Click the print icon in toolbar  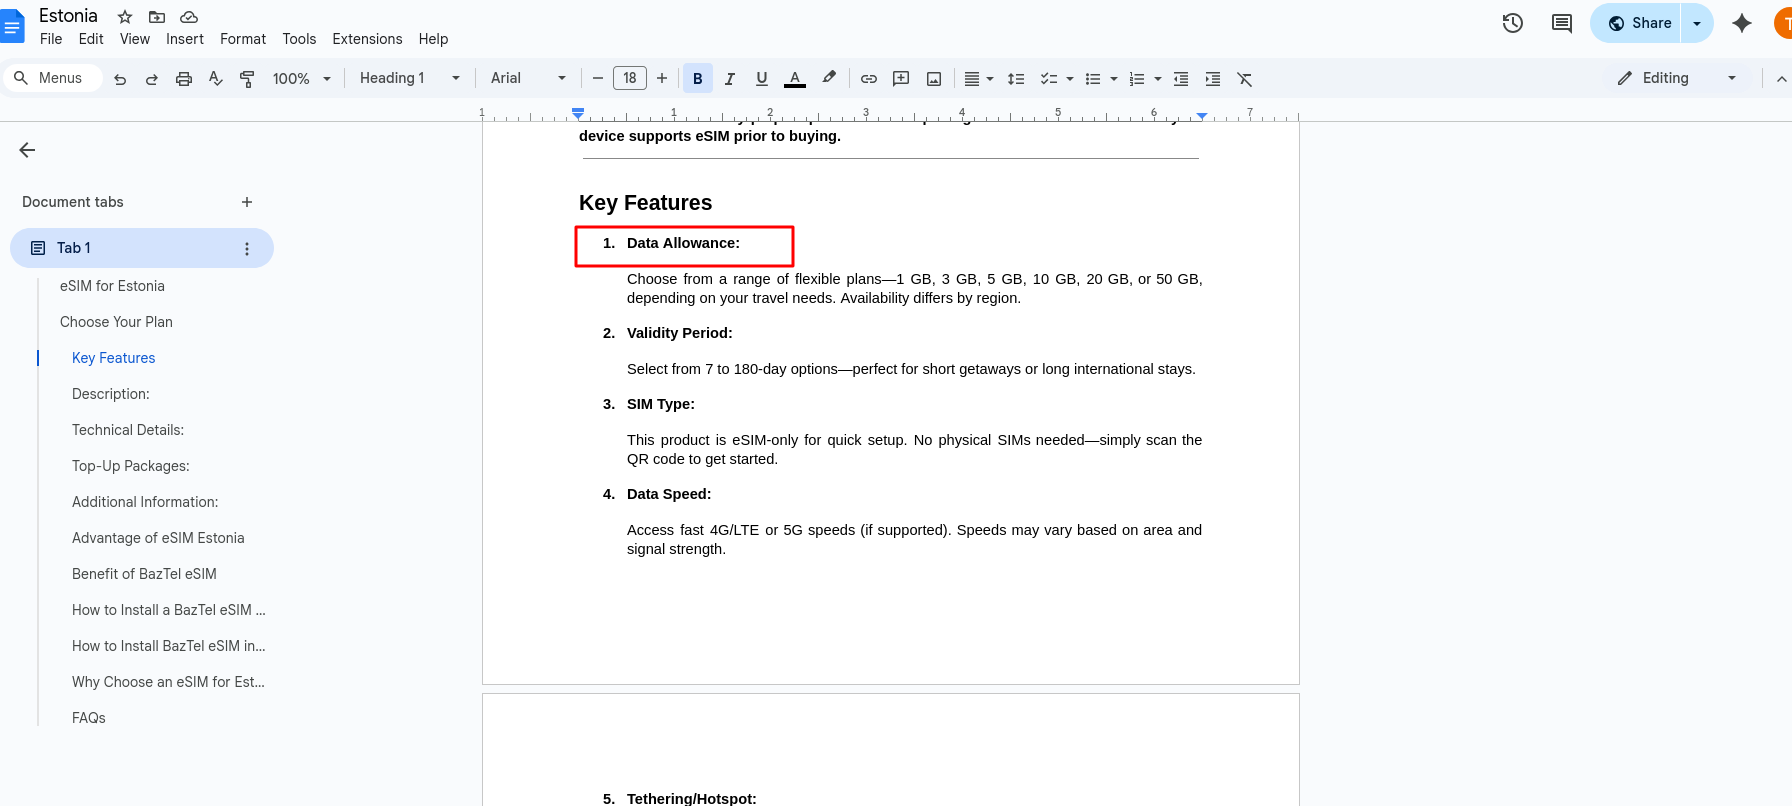184,79
